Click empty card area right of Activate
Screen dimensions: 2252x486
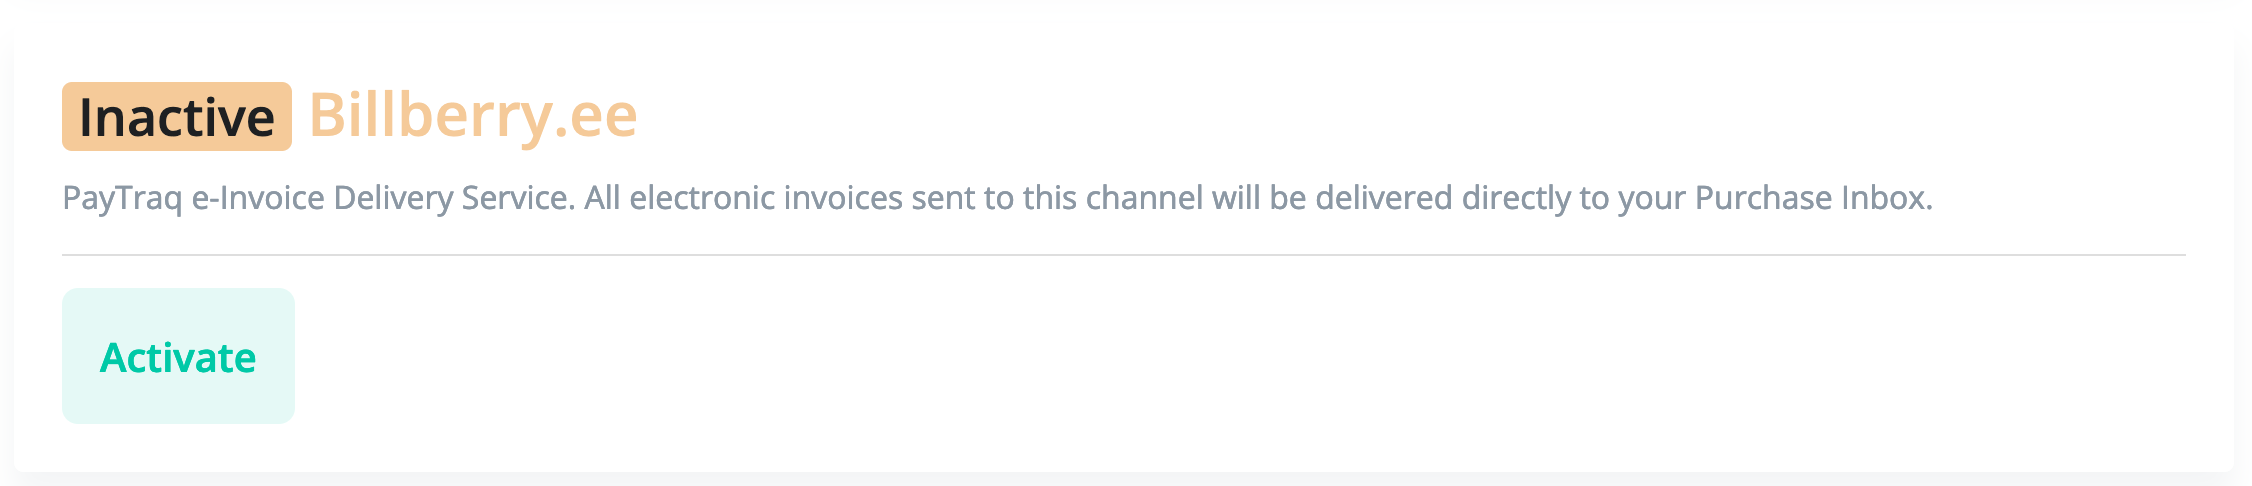coord(1200,357)
